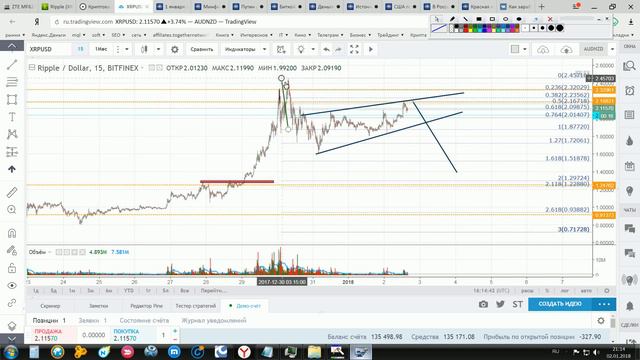Viewport: 640px width, 360px height.
Task: Open the Редактор Pine tab
Action: tap(146, 306)
